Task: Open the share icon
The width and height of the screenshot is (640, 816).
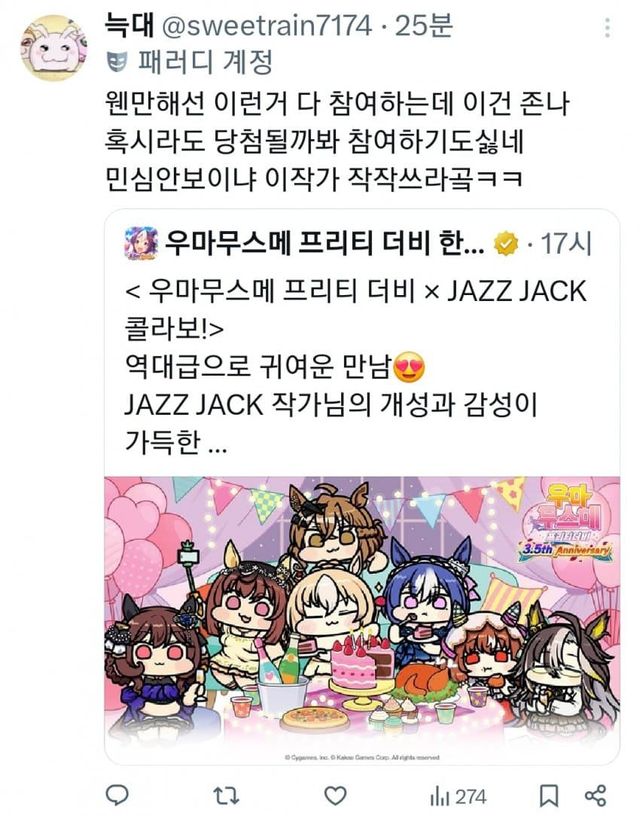Action: [595, 796]
